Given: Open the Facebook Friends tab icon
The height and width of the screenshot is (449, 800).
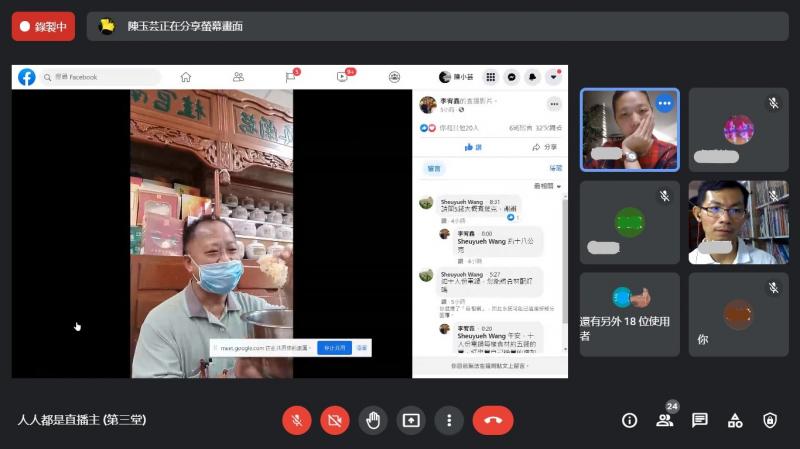Looking at the screenshot, I should [238, 77].
